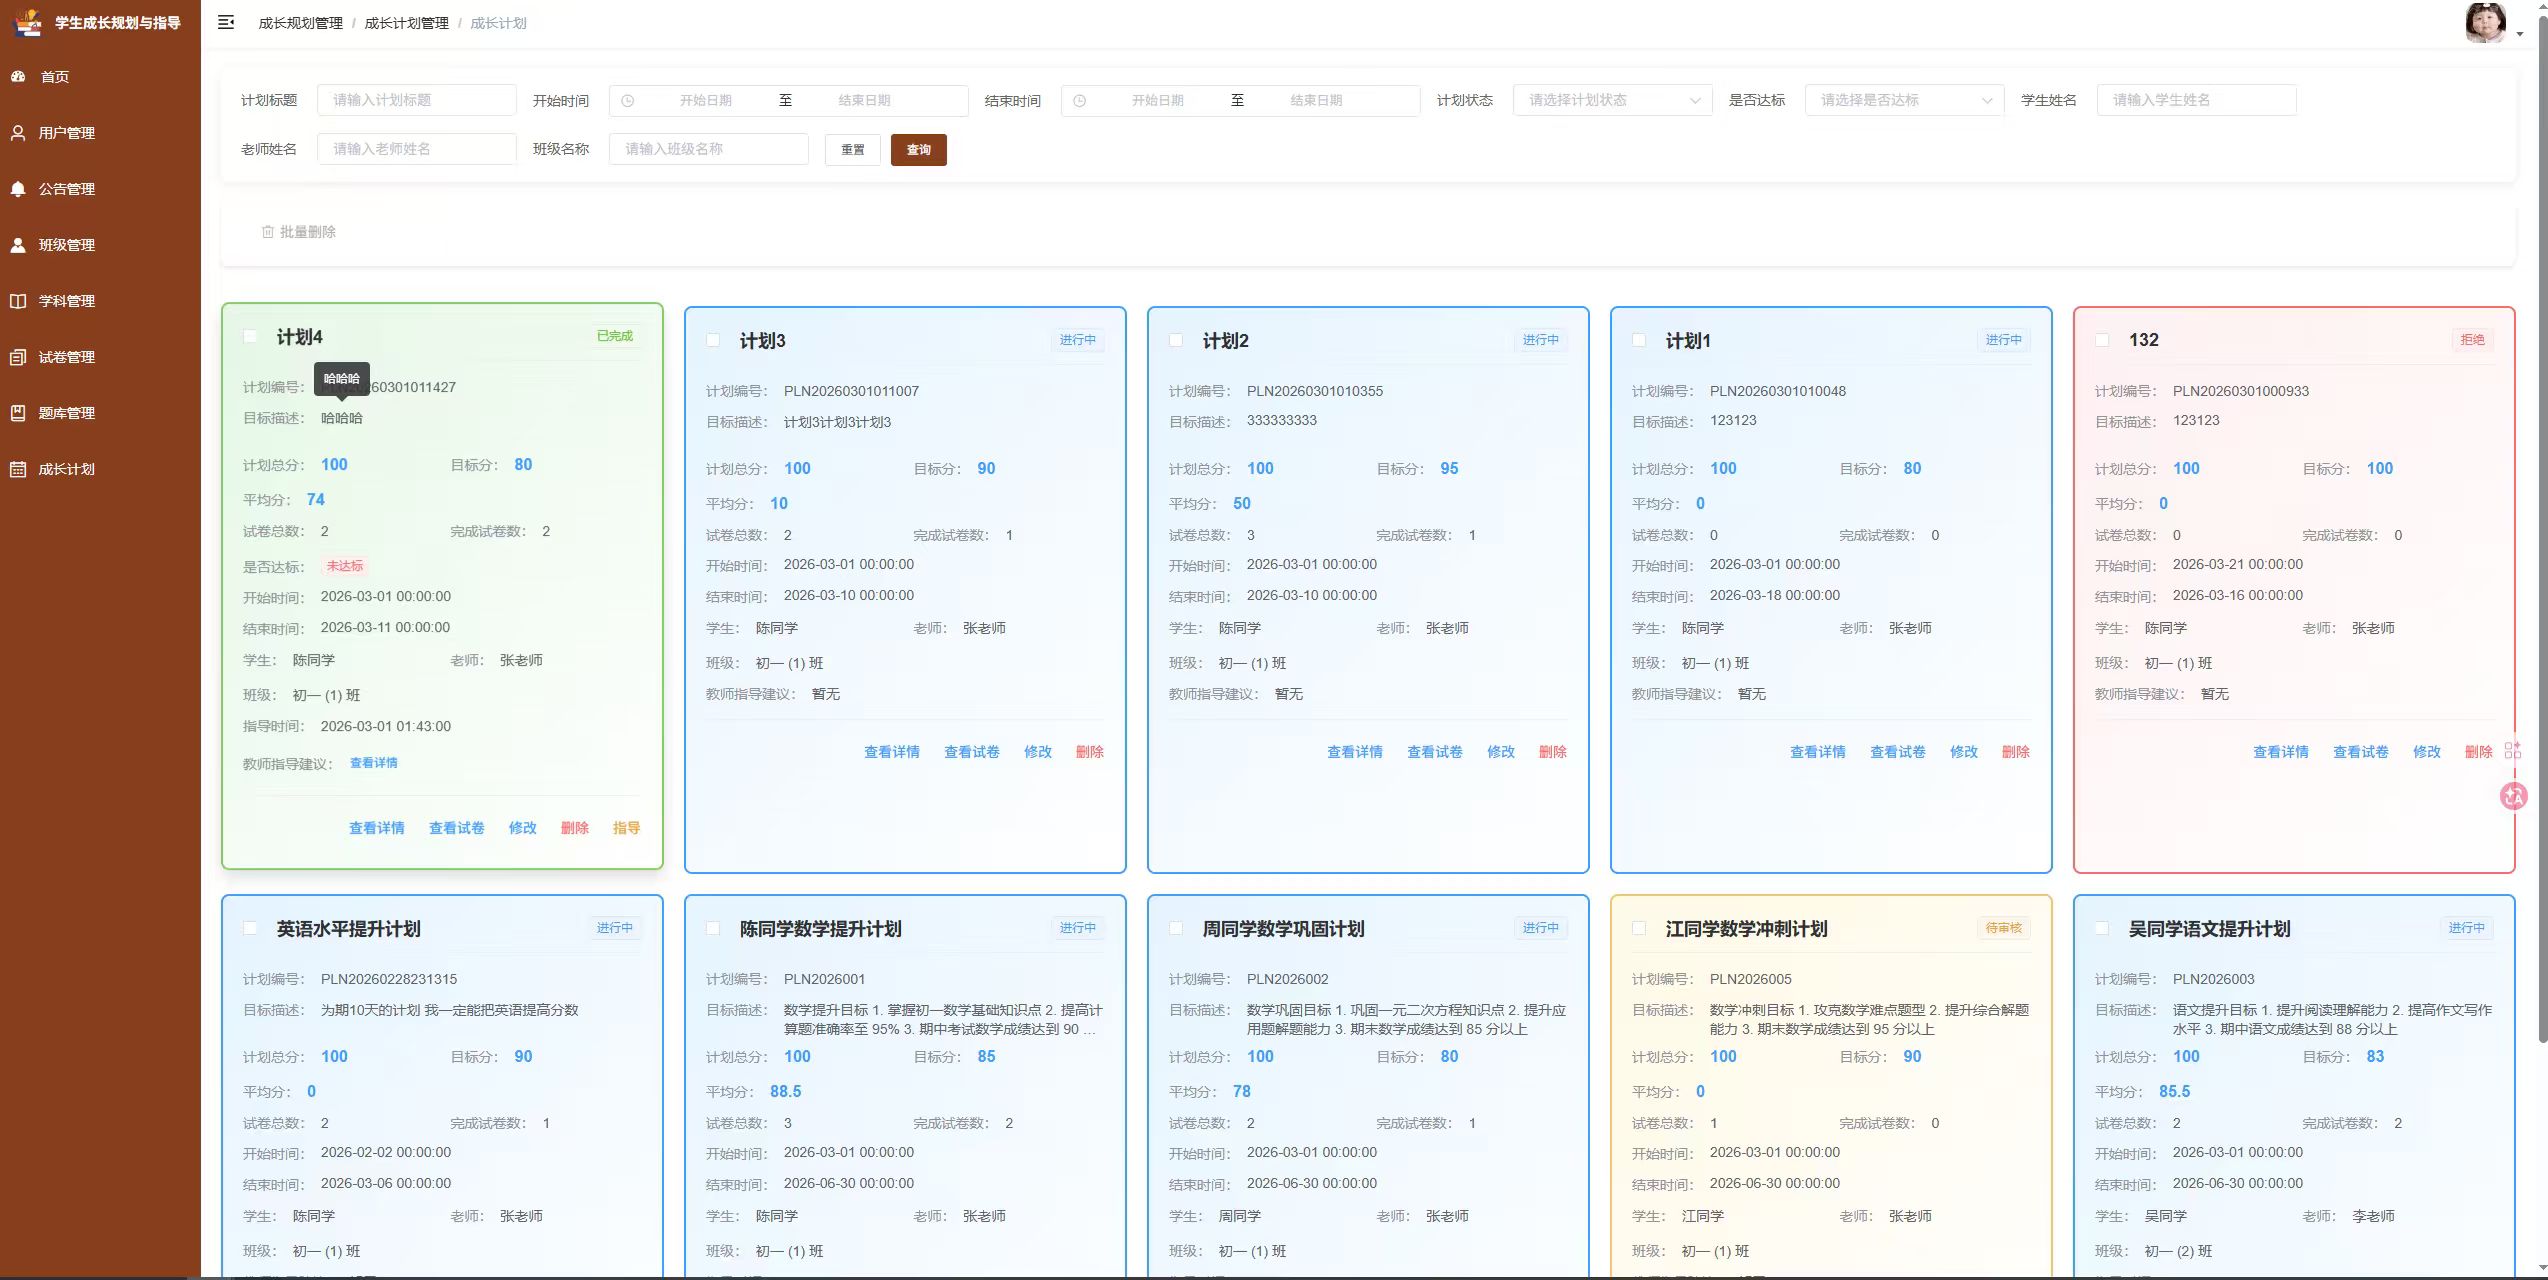This screenshot has height=1280, width=2548.
Task: Open 班级管理 menu item
Action: click(x=100, y=245)
